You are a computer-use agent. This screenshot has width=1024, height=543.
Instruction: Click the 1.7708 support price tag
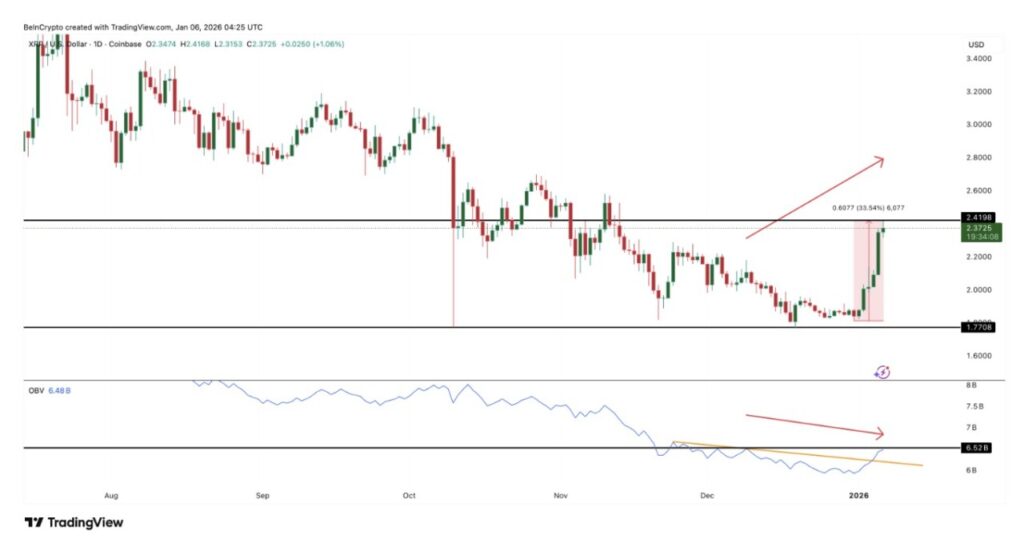[x=978, y=327]
